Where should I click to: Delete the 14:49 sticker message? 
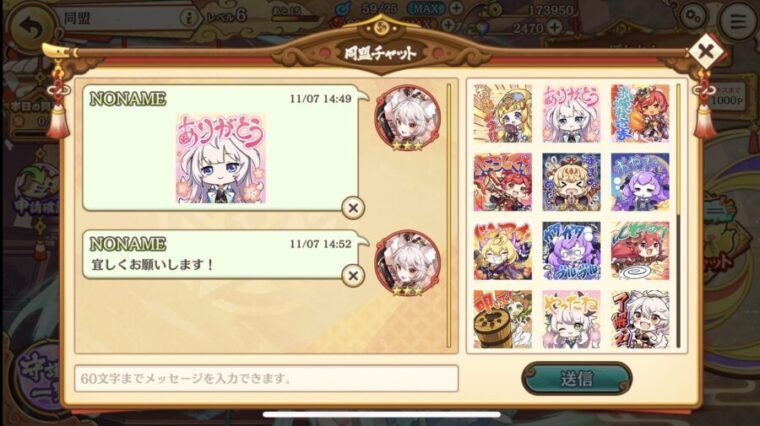(x=353, y=208)
